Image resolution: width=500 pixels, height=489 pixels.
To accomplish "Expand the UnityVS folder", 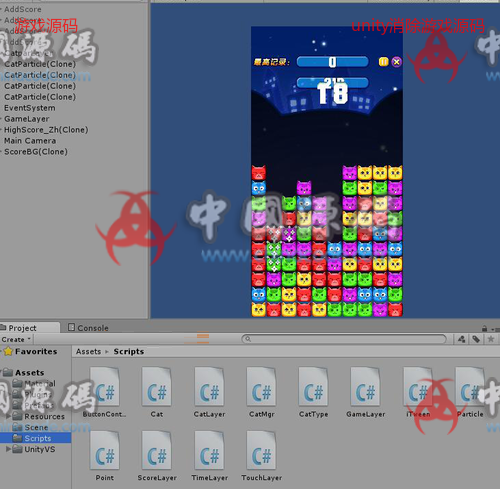I will coord(8,449).
